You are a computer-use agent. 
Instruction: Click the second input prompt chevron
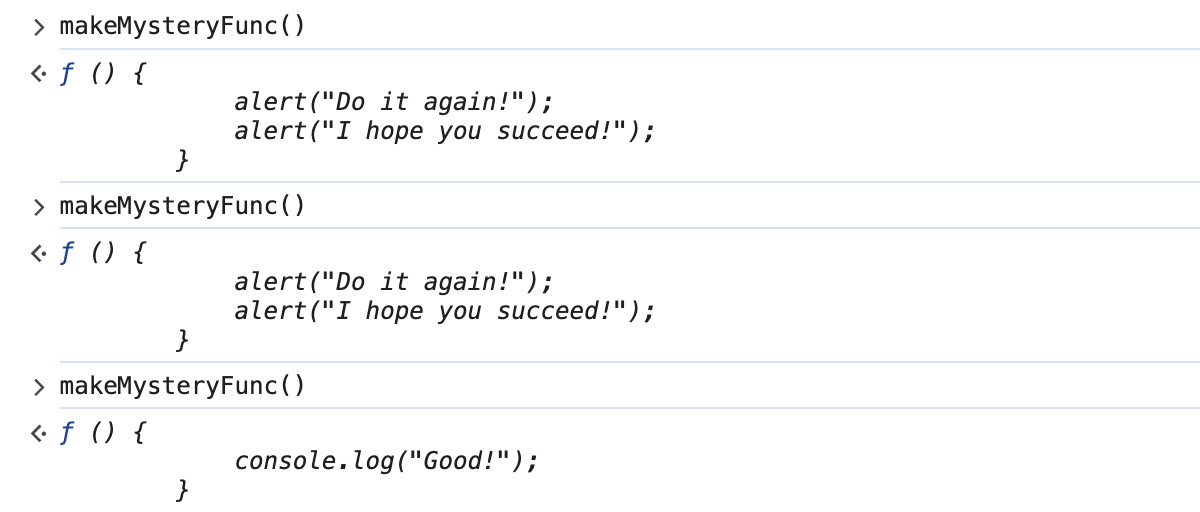click(39, 207)
